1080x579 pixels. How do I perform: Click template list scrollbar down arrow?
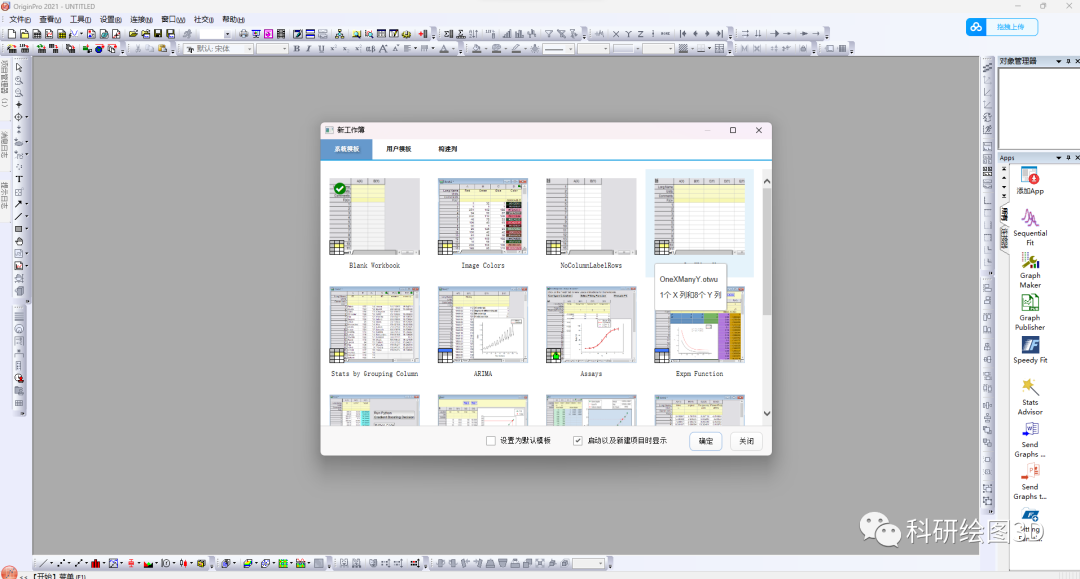[x=767, y=414]
